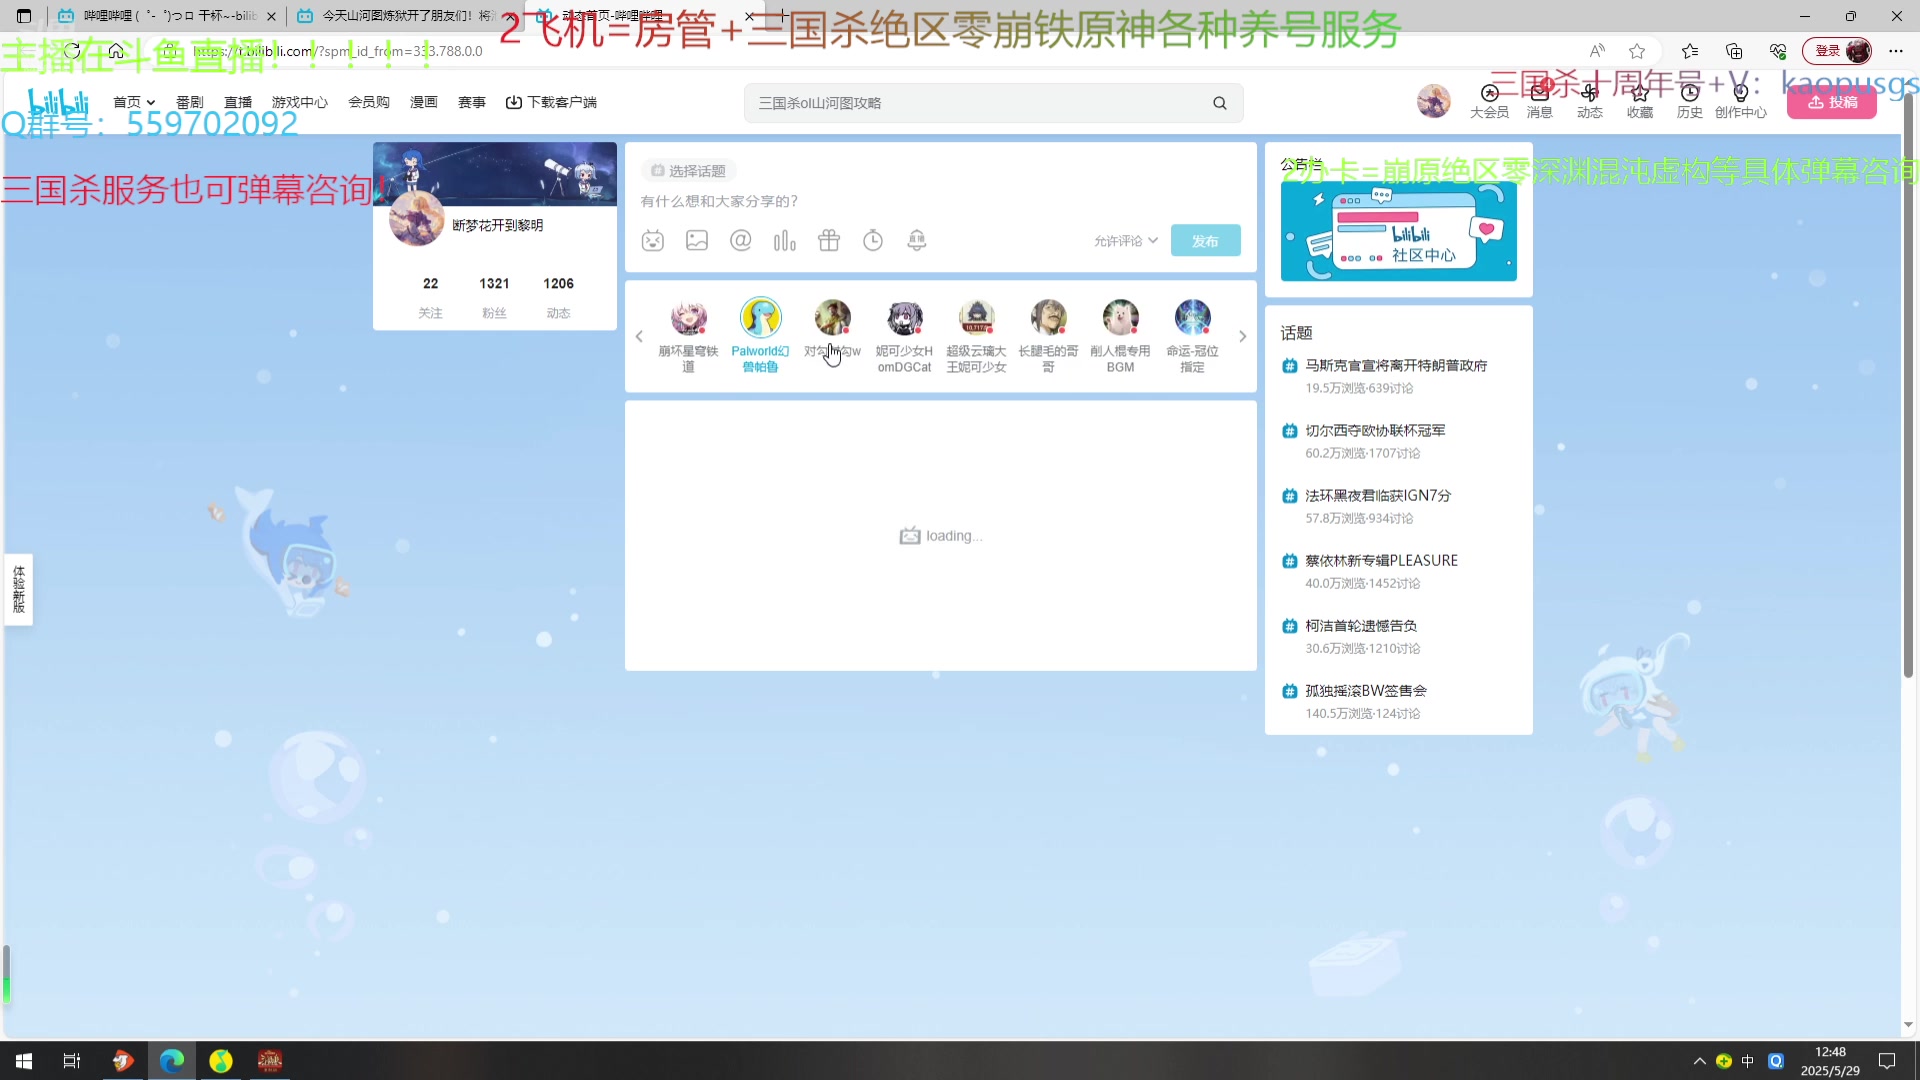Viewport: 1920px width, 1080px height.
Task: Click the page vertical scrollbar
Action: [x=1908, y=385]
